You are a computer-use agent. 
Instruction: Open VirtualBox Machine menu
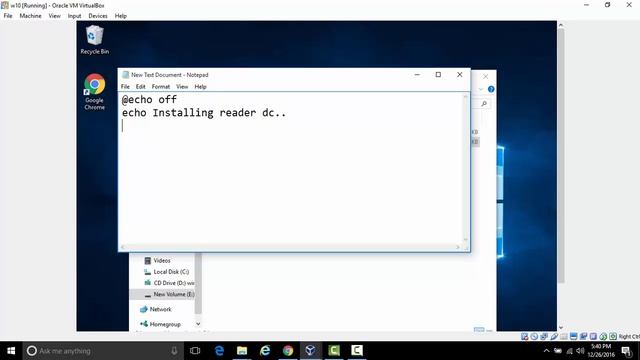[x=31, y=16]
